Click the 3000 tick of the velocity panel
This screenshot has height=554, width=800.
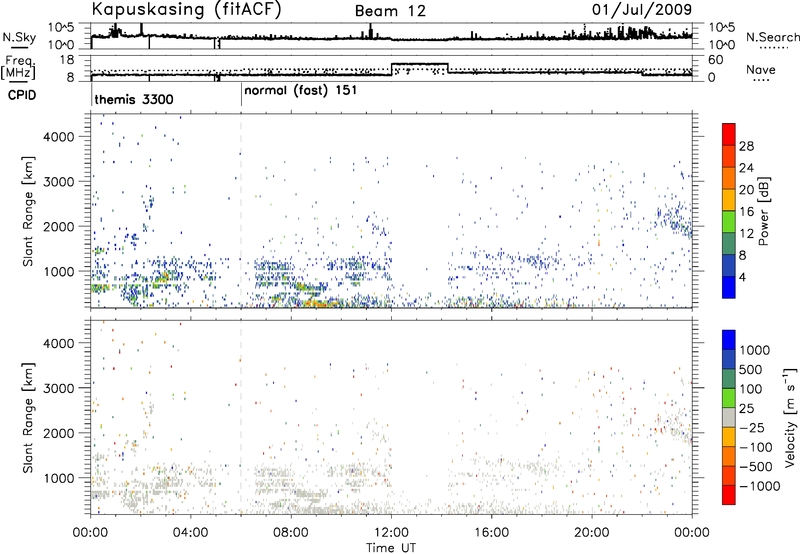click(x=58, y=388)
